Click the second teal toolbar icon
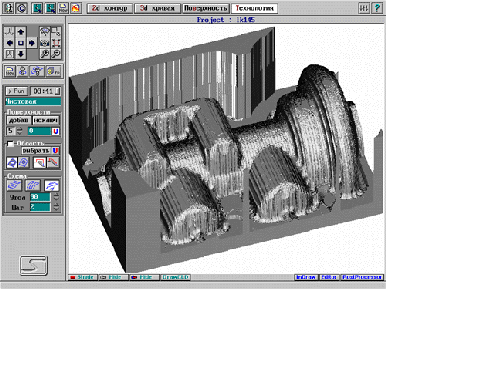 coord(50,8)
